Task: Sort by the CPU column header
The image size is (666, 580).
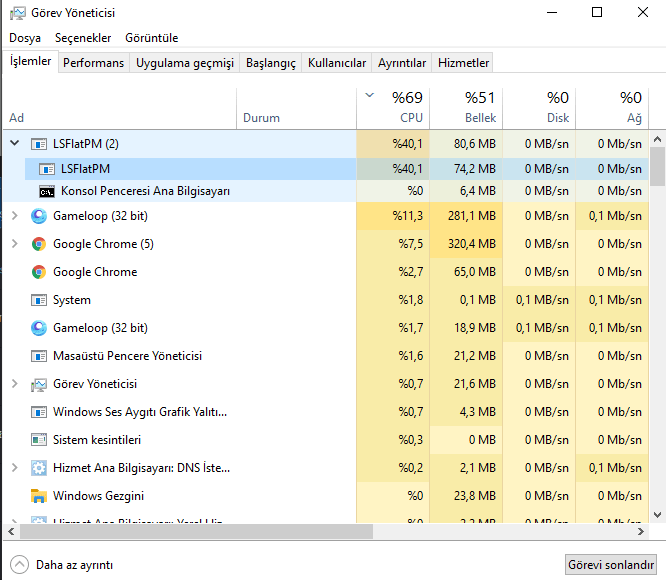Action: pyautogui.click(x=393, y=109)
